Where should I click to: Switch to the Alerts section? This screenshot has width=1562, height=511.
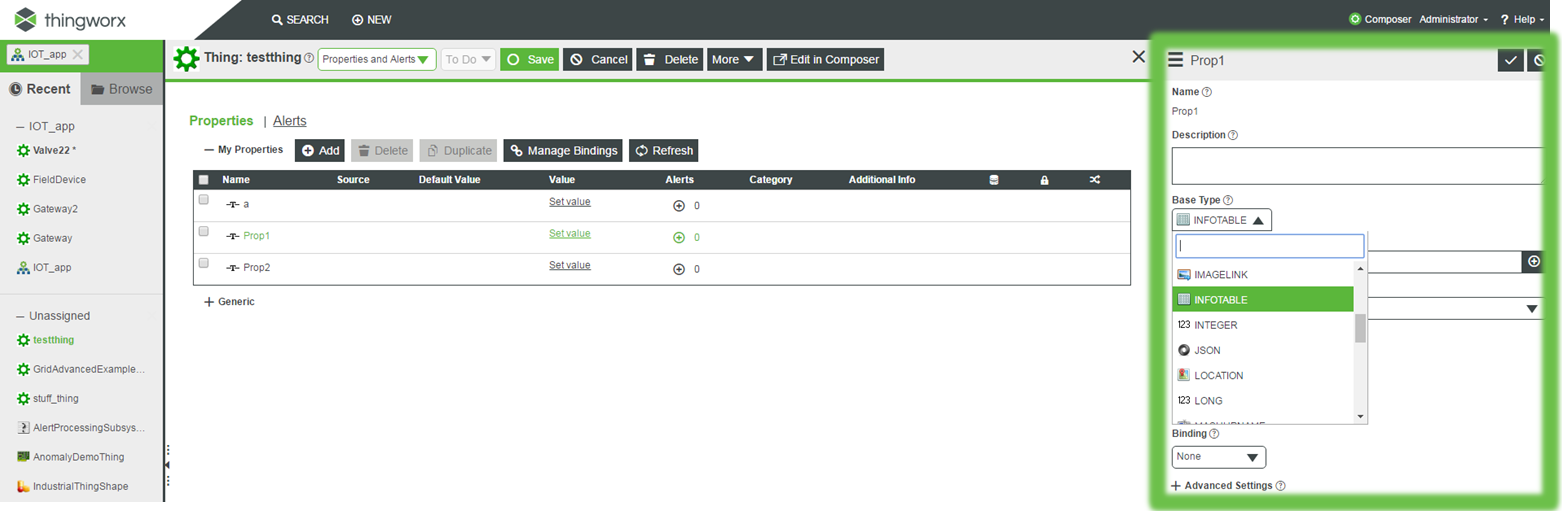(x=290, y=120)
